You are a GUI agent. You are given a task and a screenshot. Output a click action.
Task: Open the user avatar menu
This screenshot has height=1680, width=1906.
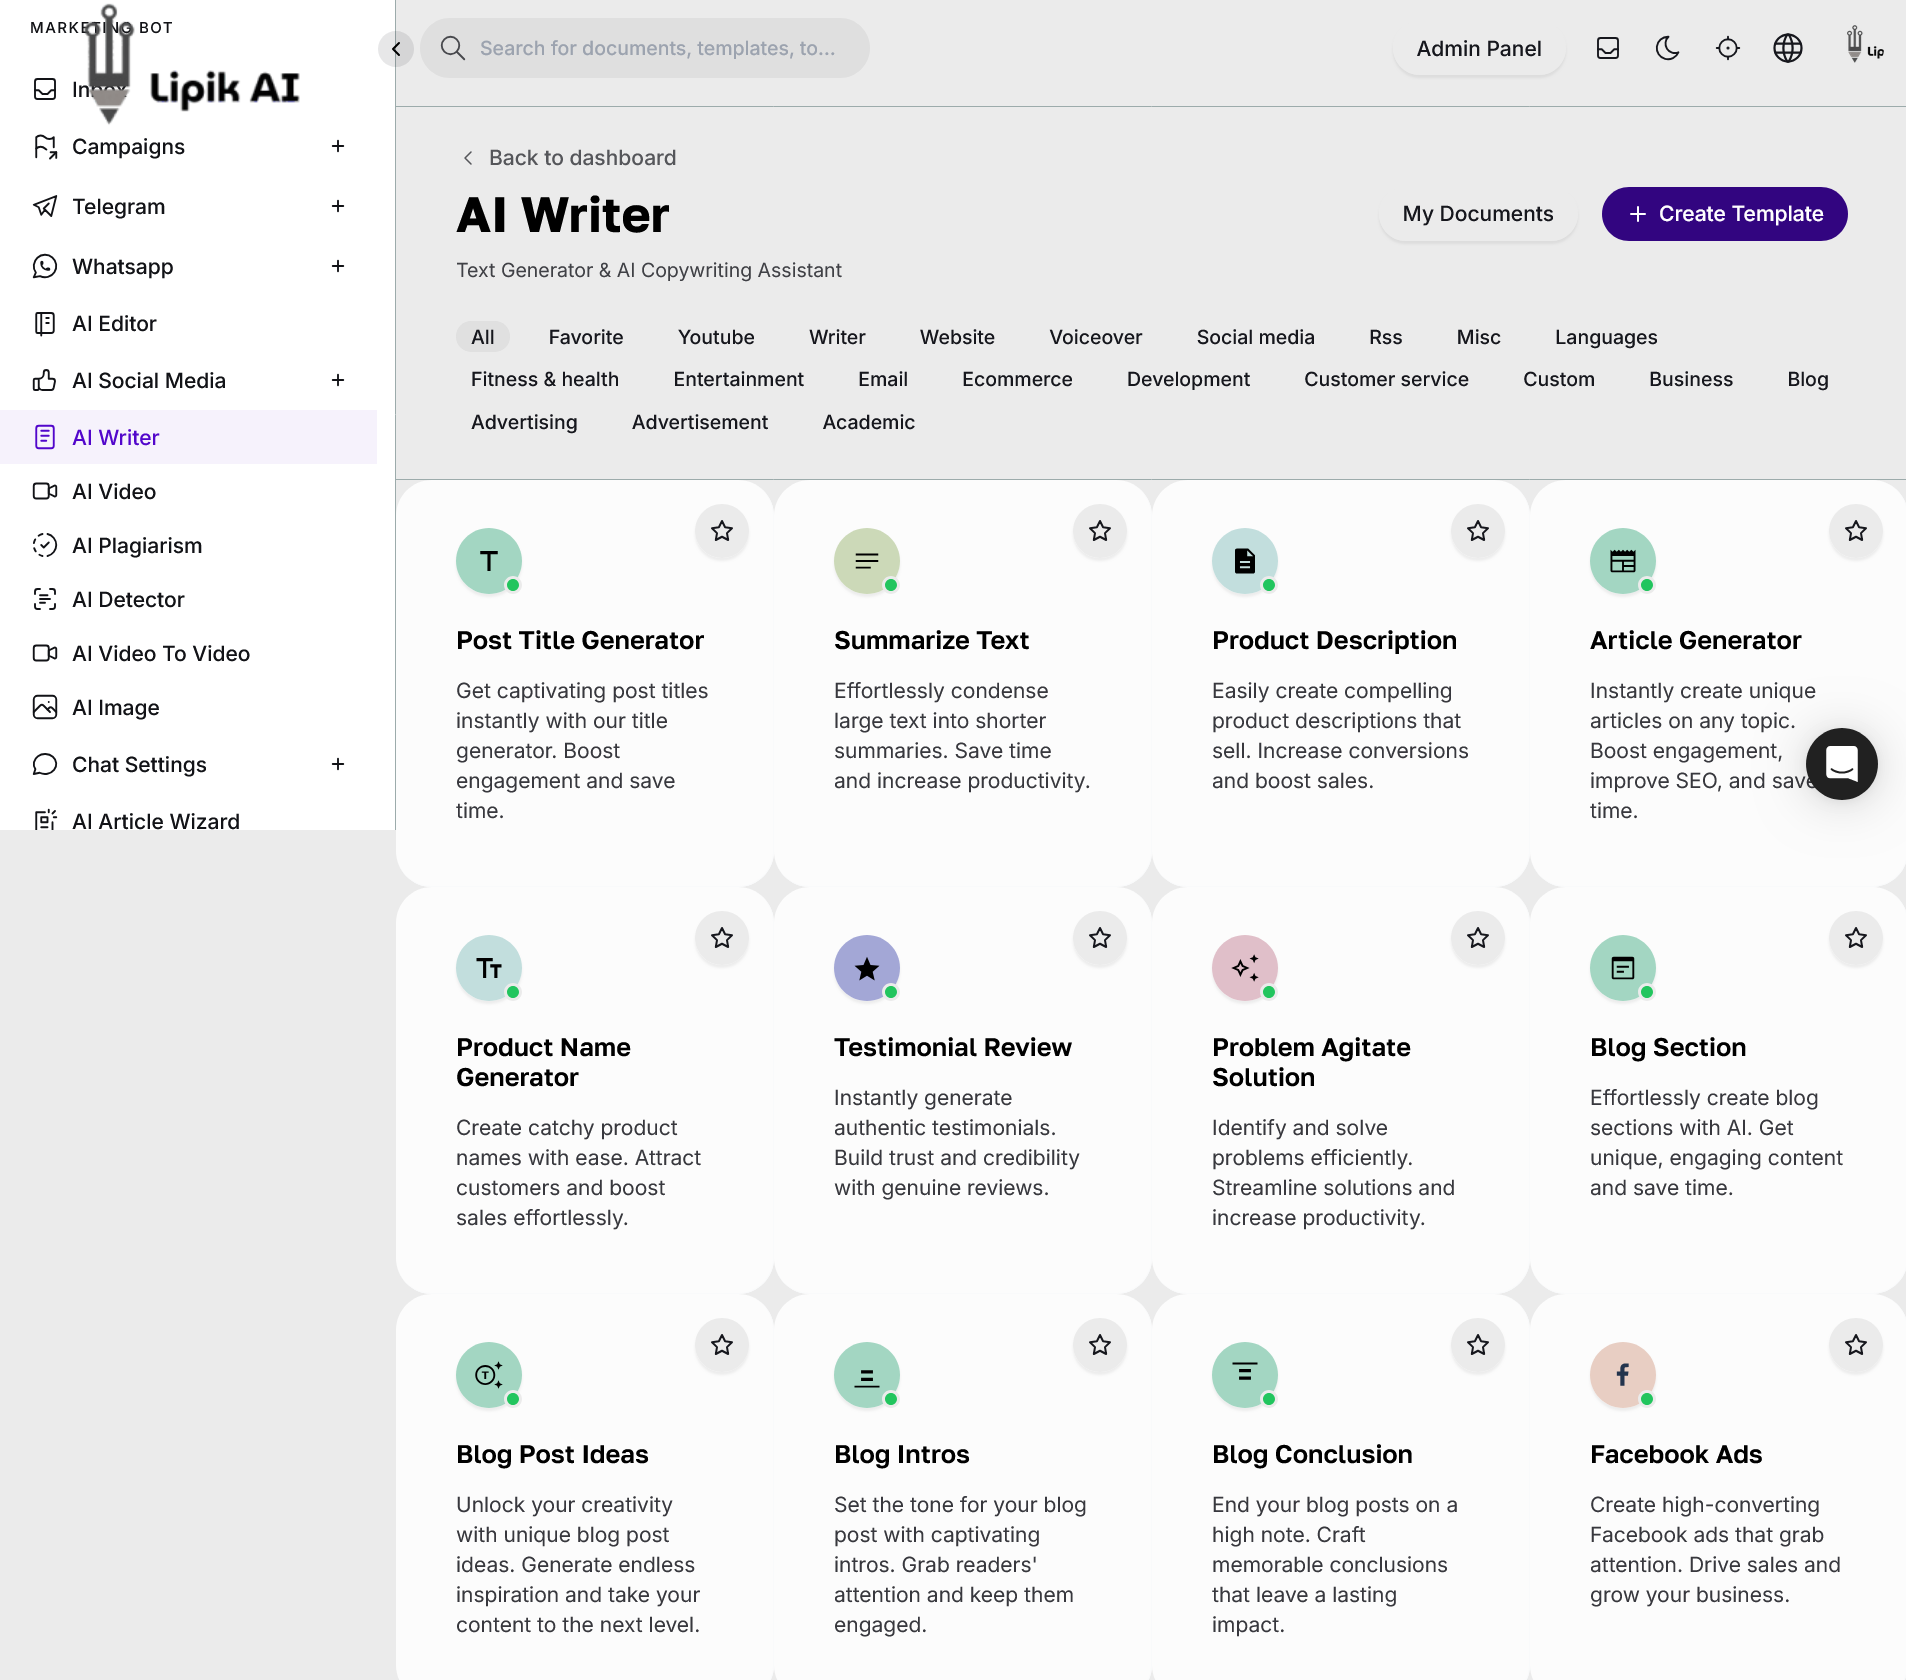pos(1863,46)
